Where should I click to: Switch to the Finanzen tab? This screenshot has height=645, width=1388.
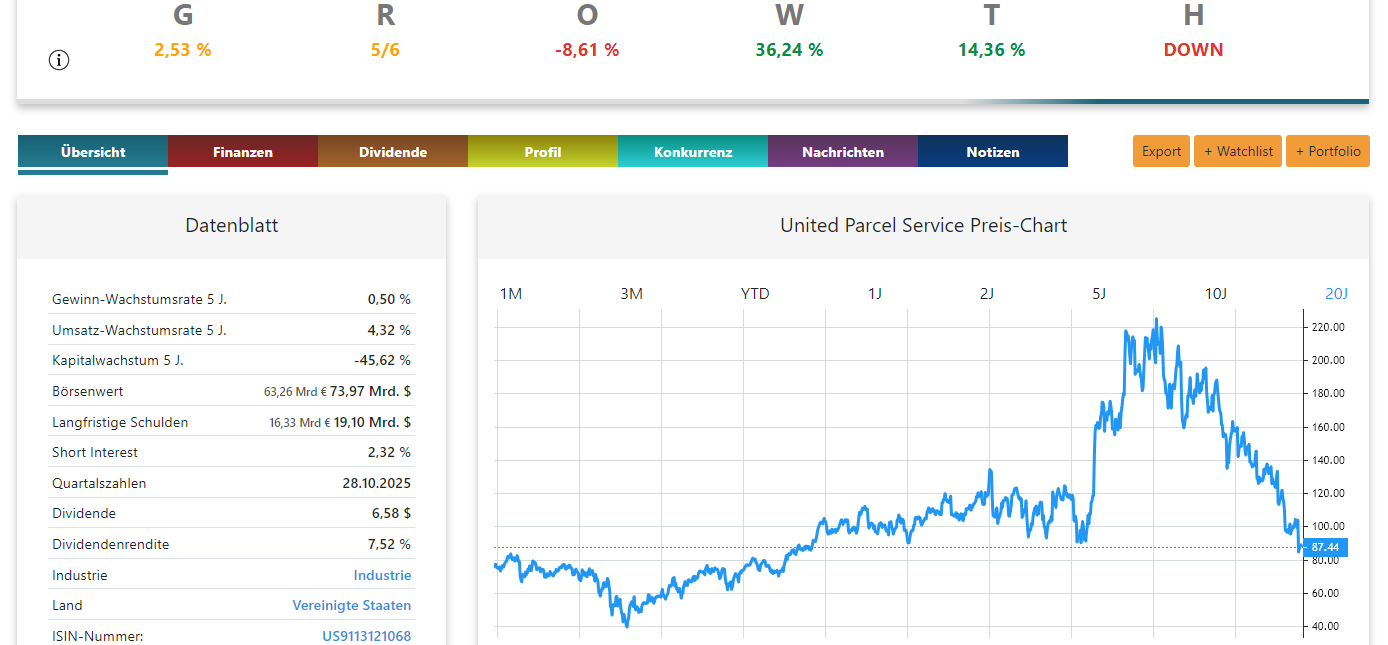(x=243, y=152)
